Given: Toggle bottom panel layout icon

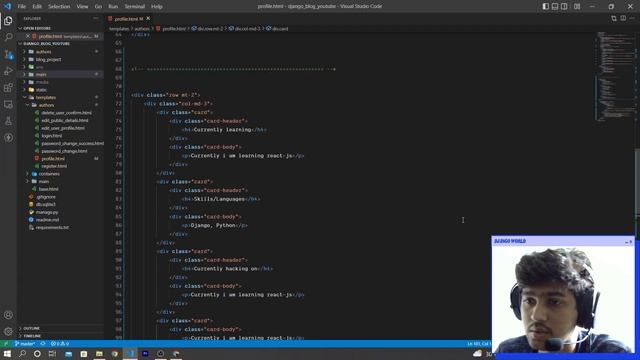Looking at the screenshot, I should click(x=555, y=6).
